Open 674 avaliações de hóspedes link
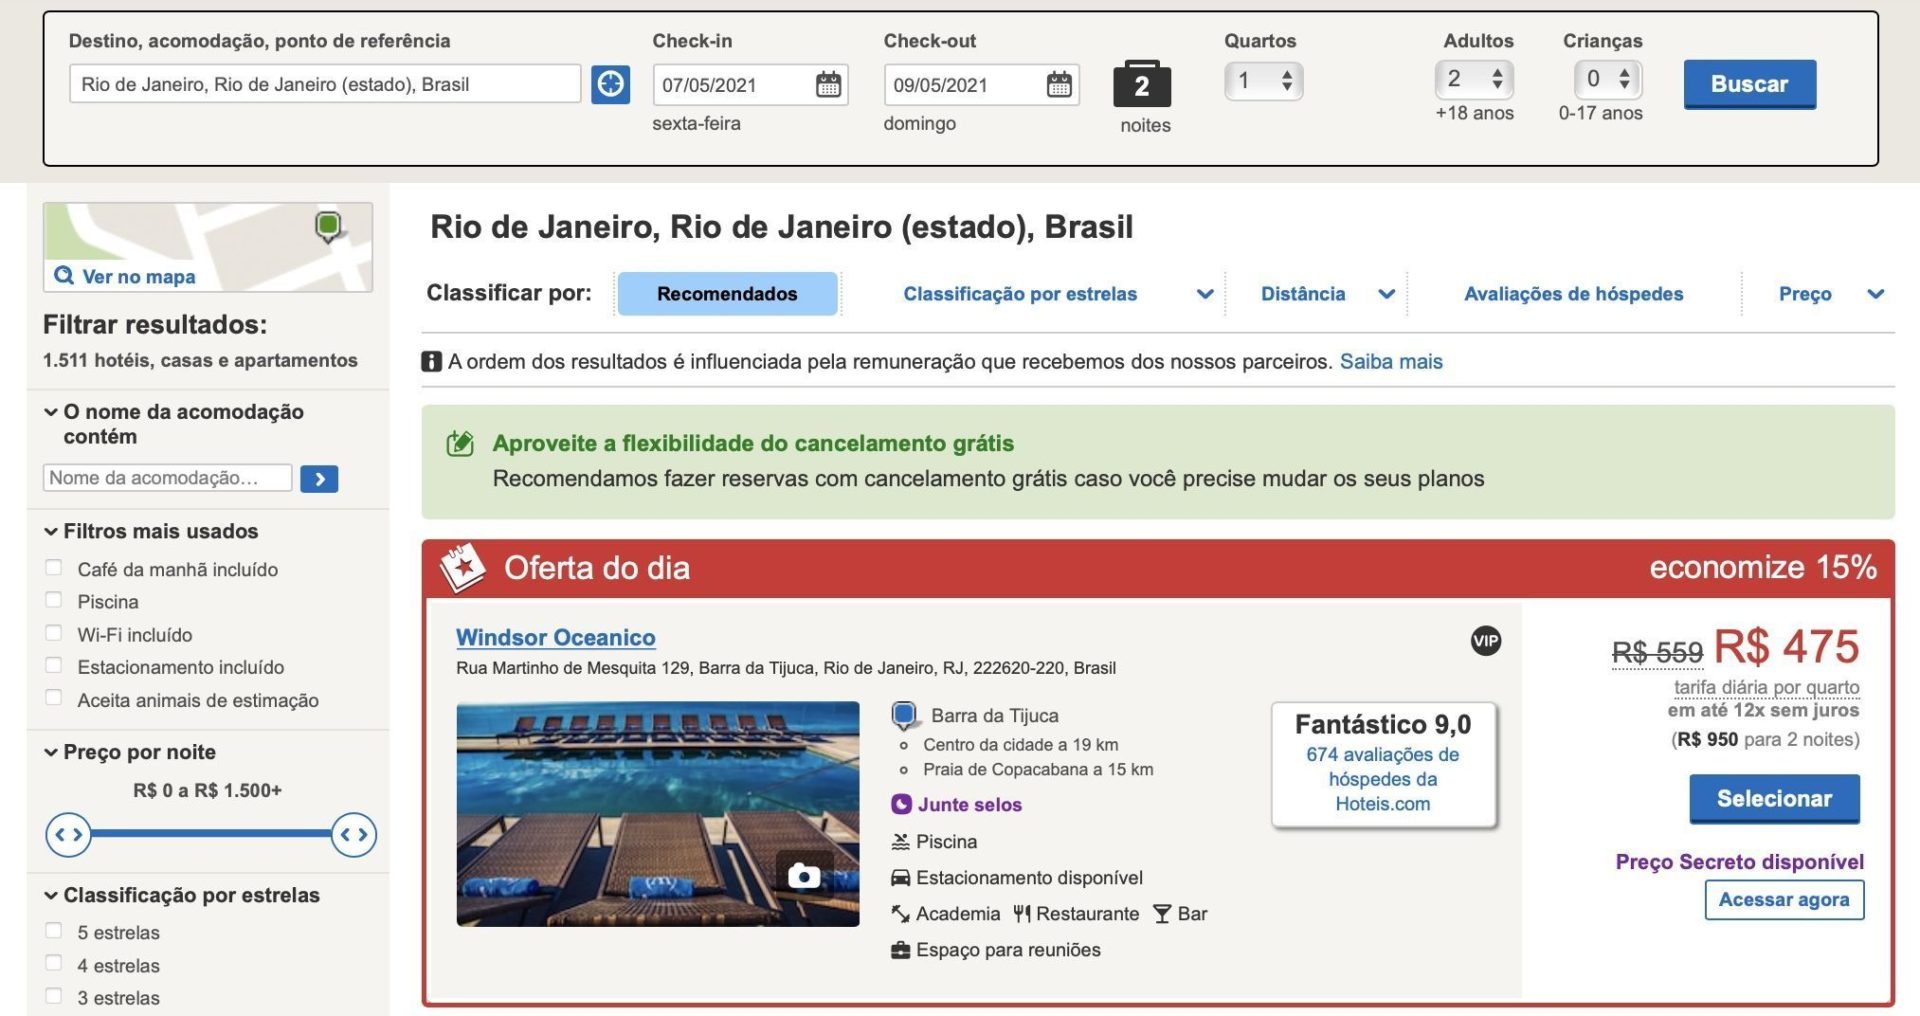 pyautogui.click(x=1383, y=779)
